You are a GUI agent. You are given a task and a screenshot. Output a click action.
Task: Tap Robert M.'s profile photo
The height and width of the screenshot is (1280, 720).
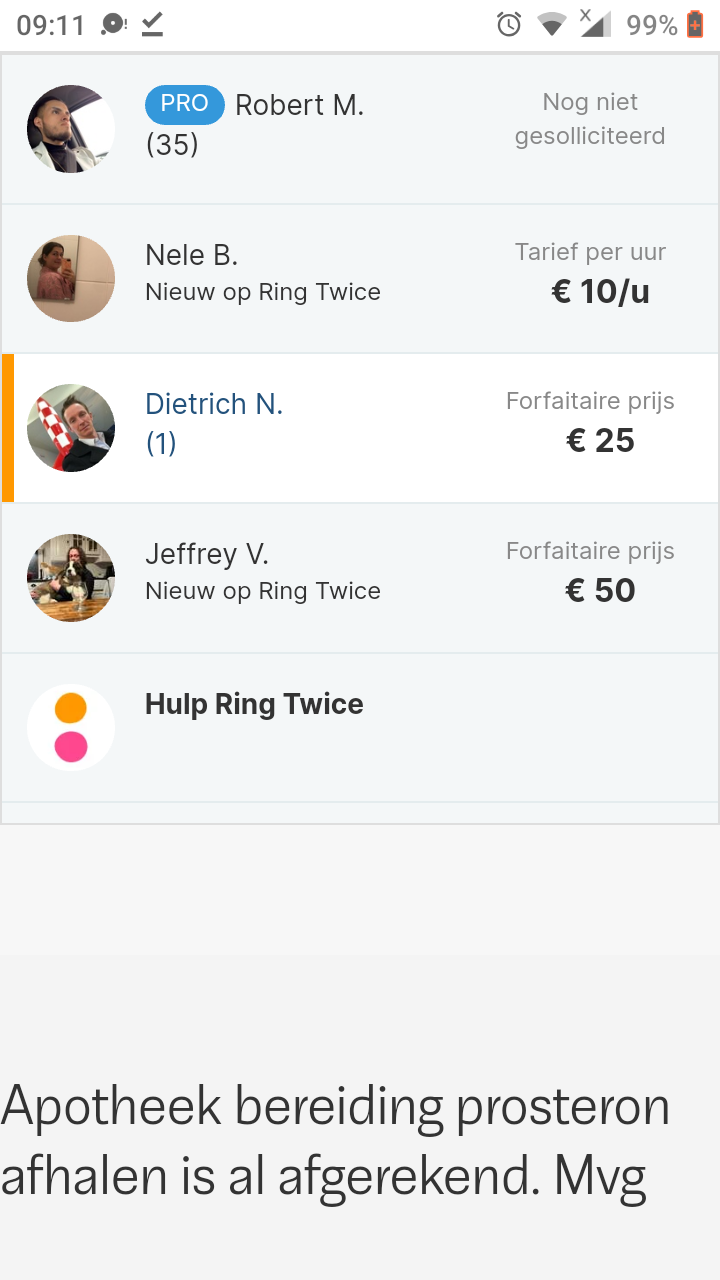point(71,129)
